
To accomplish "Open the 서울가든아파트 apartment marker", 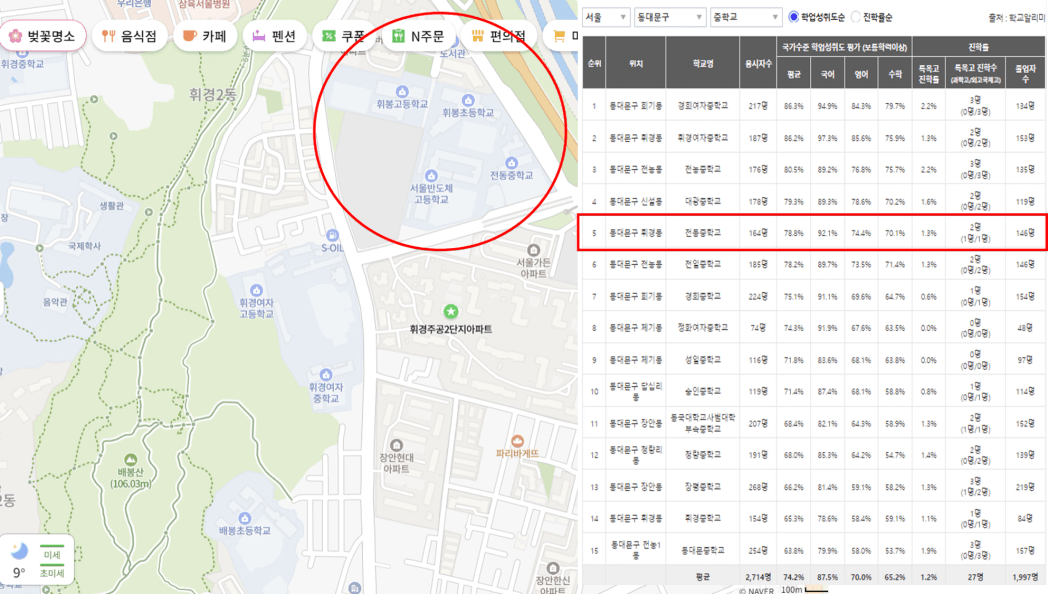I will point(533,251).
